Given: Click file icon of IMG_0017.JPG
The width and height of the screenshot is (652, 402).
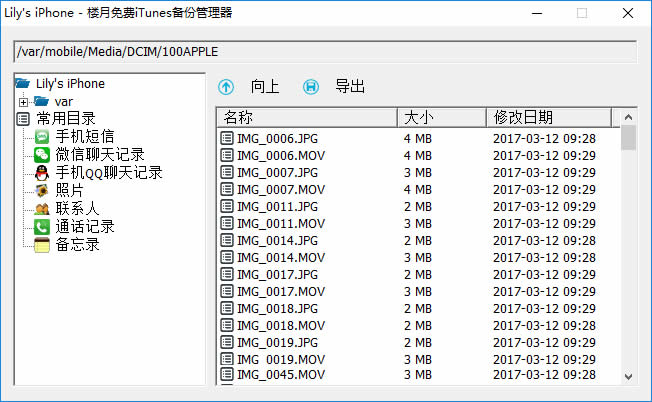Looking at the screenshot, I should [227, 274].
